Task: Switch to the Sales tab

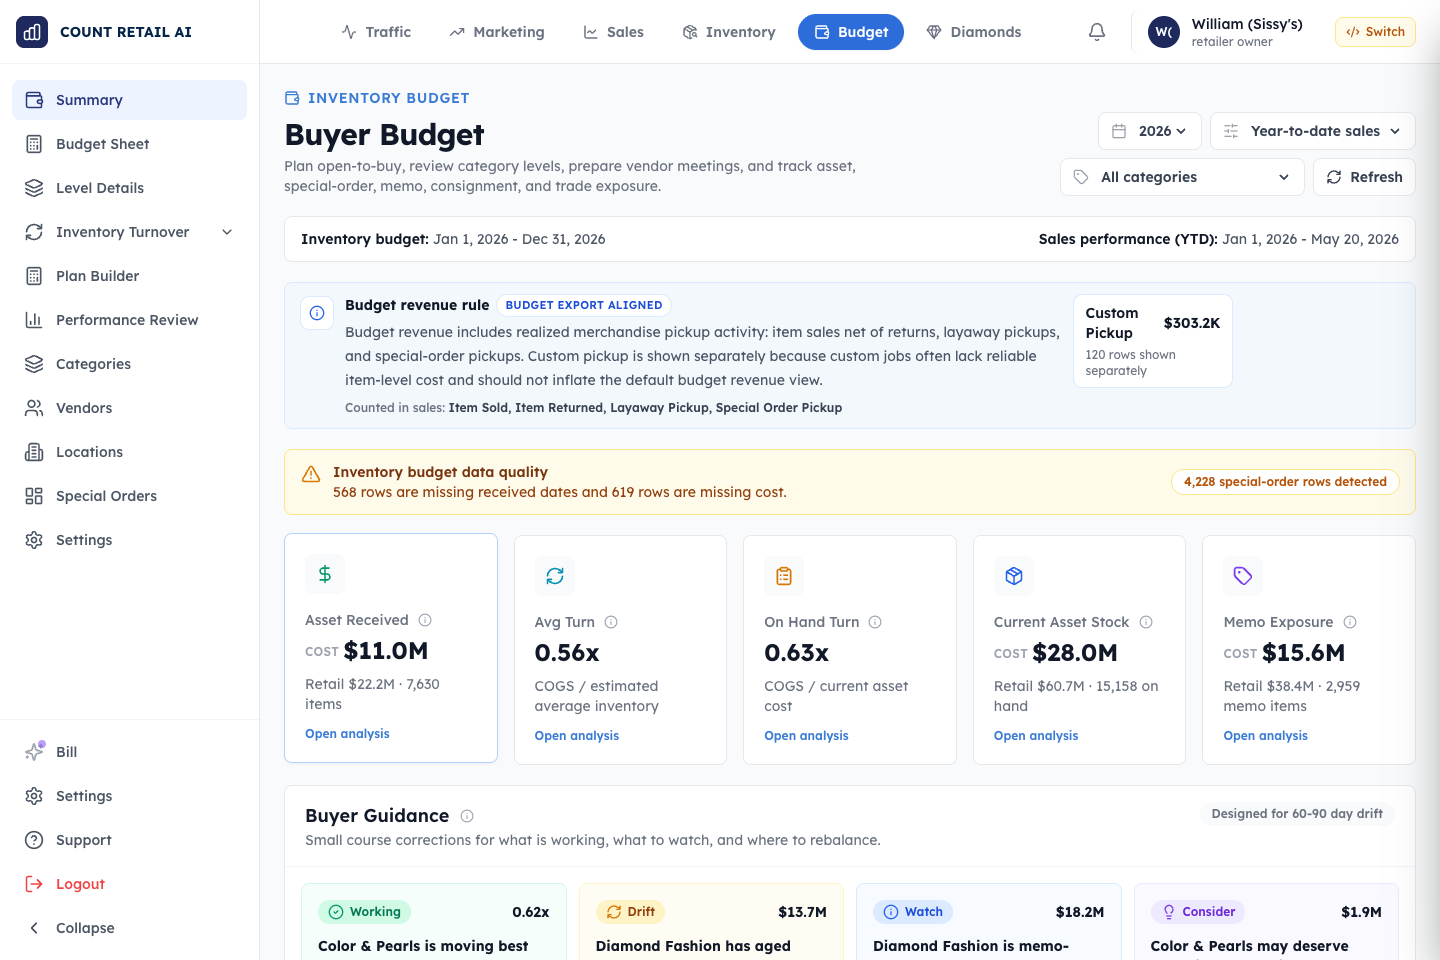Action: point(614,32)
